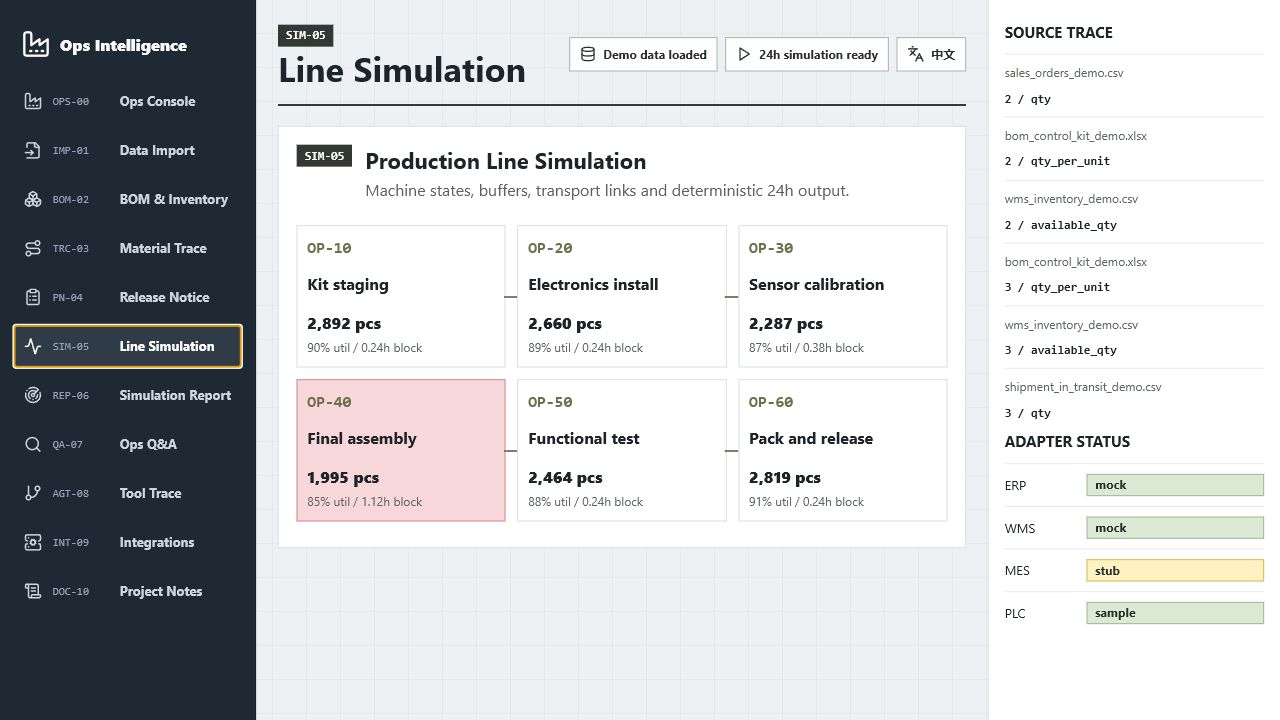Click the Project Notes scroll icon

point(33,591)
